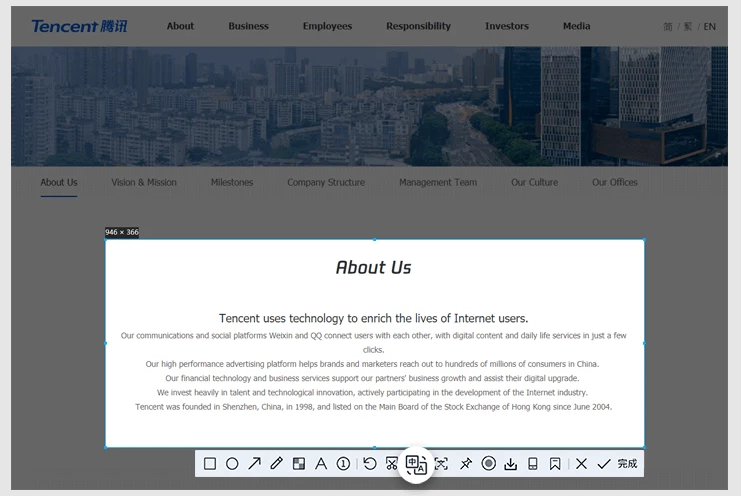Pin the screenshot to screen
This screenshot has height=496, width=741.
point(466,464)
